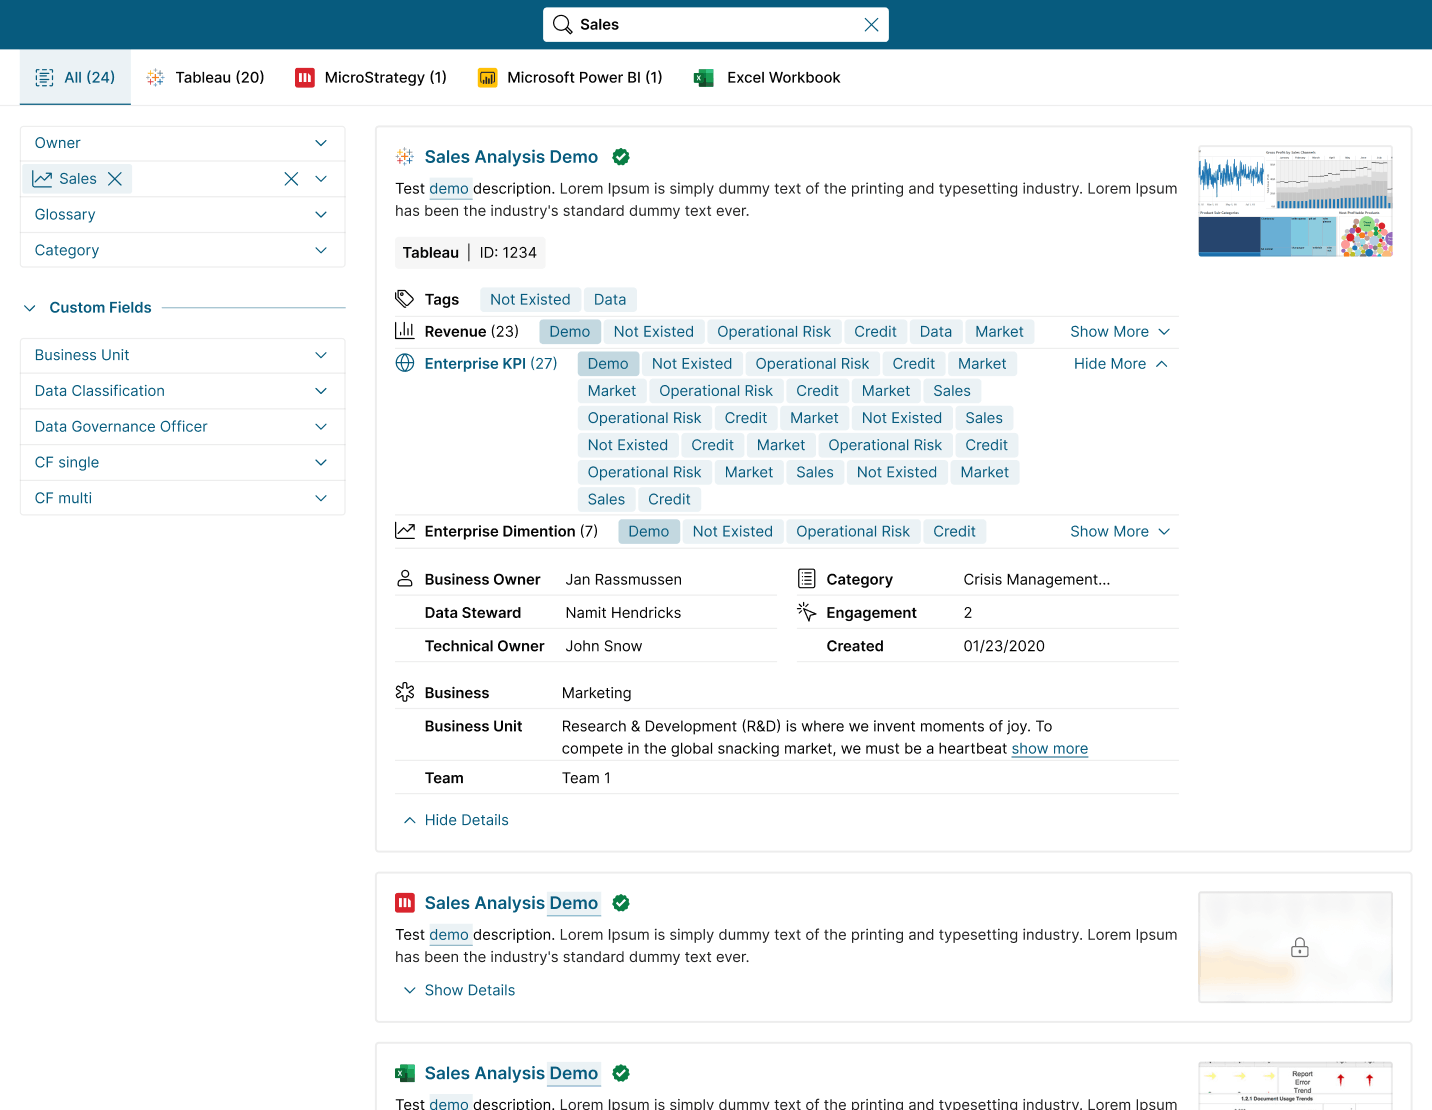This screenshot has width=1432, height=1110.
Task: Click the lock icon on the MicroStrategy preview
Action: click(x=1299, y=946)
